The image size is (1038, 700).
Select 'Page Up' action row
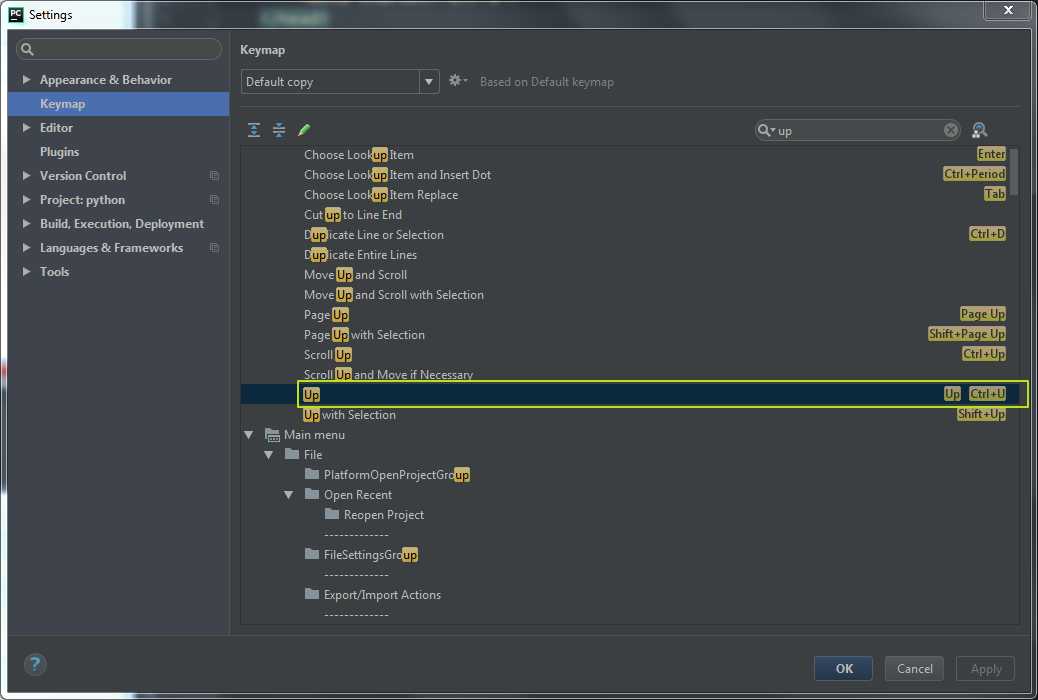pyautogui.click(x=326, y=315)
